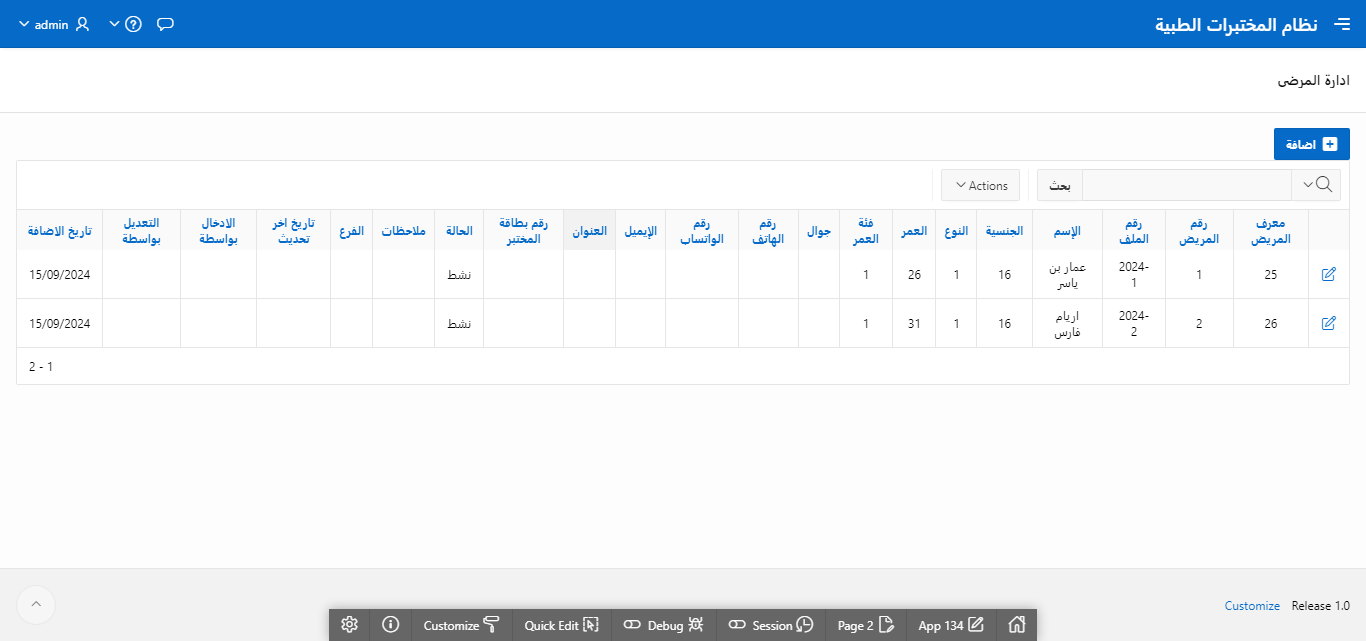This screenshot has width=1366, height=641.
Task: Select the age cell 26
Action: tap(914, 274)
